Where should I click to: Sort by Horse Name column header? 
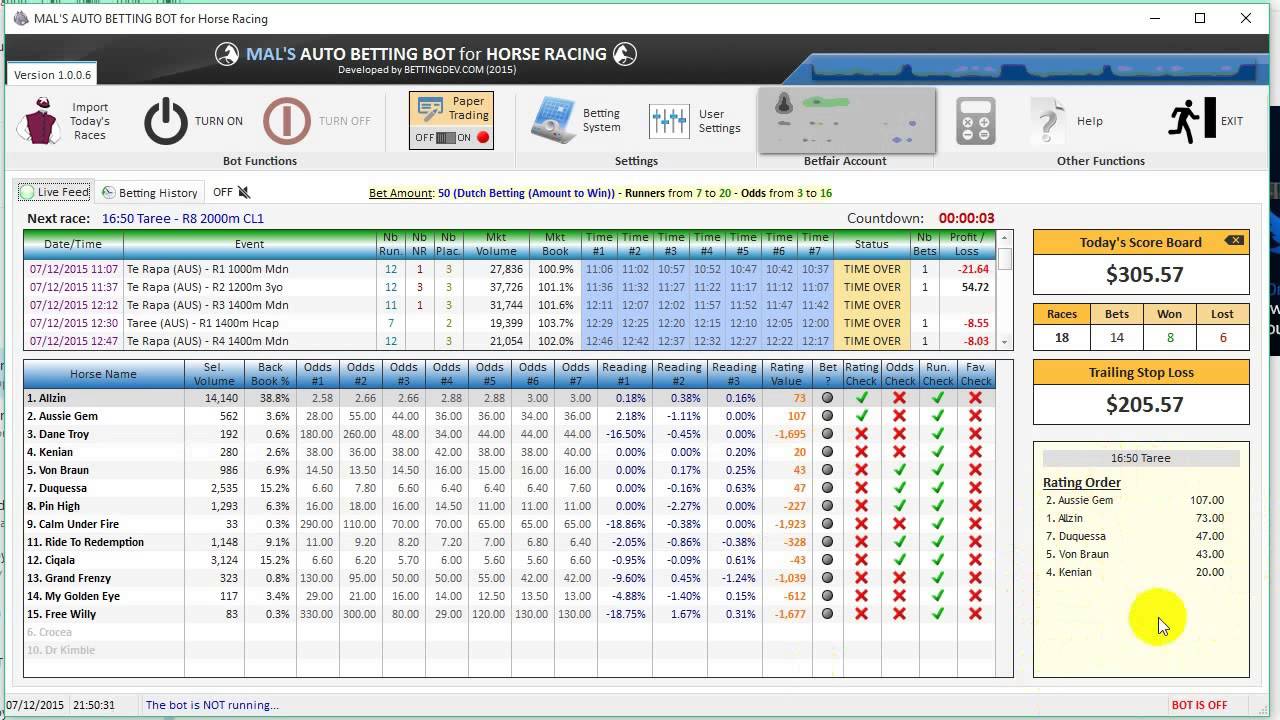pos(104,374)
